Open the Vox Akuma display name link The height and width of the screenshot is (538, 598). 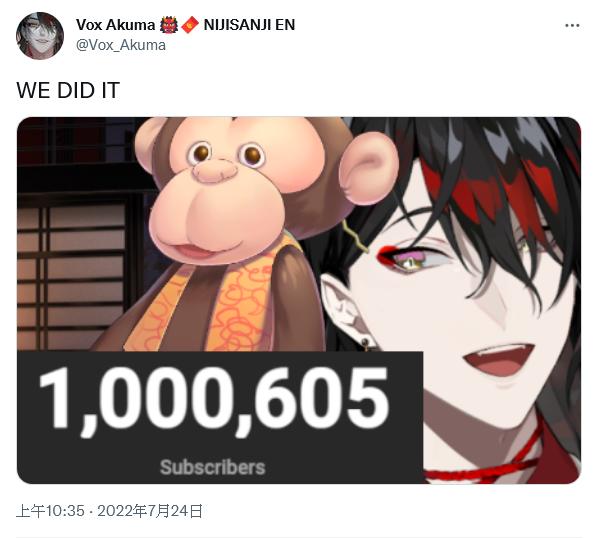(x=115, y=25)
